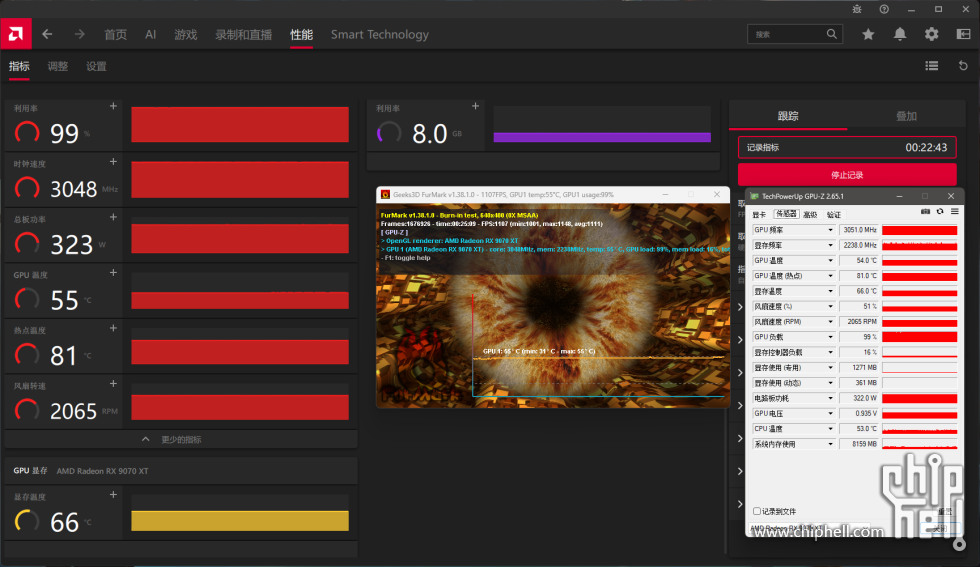Open 显卡 tab in GPU-Z
This screenshot has width=980, height=567.
click(759, 214)
